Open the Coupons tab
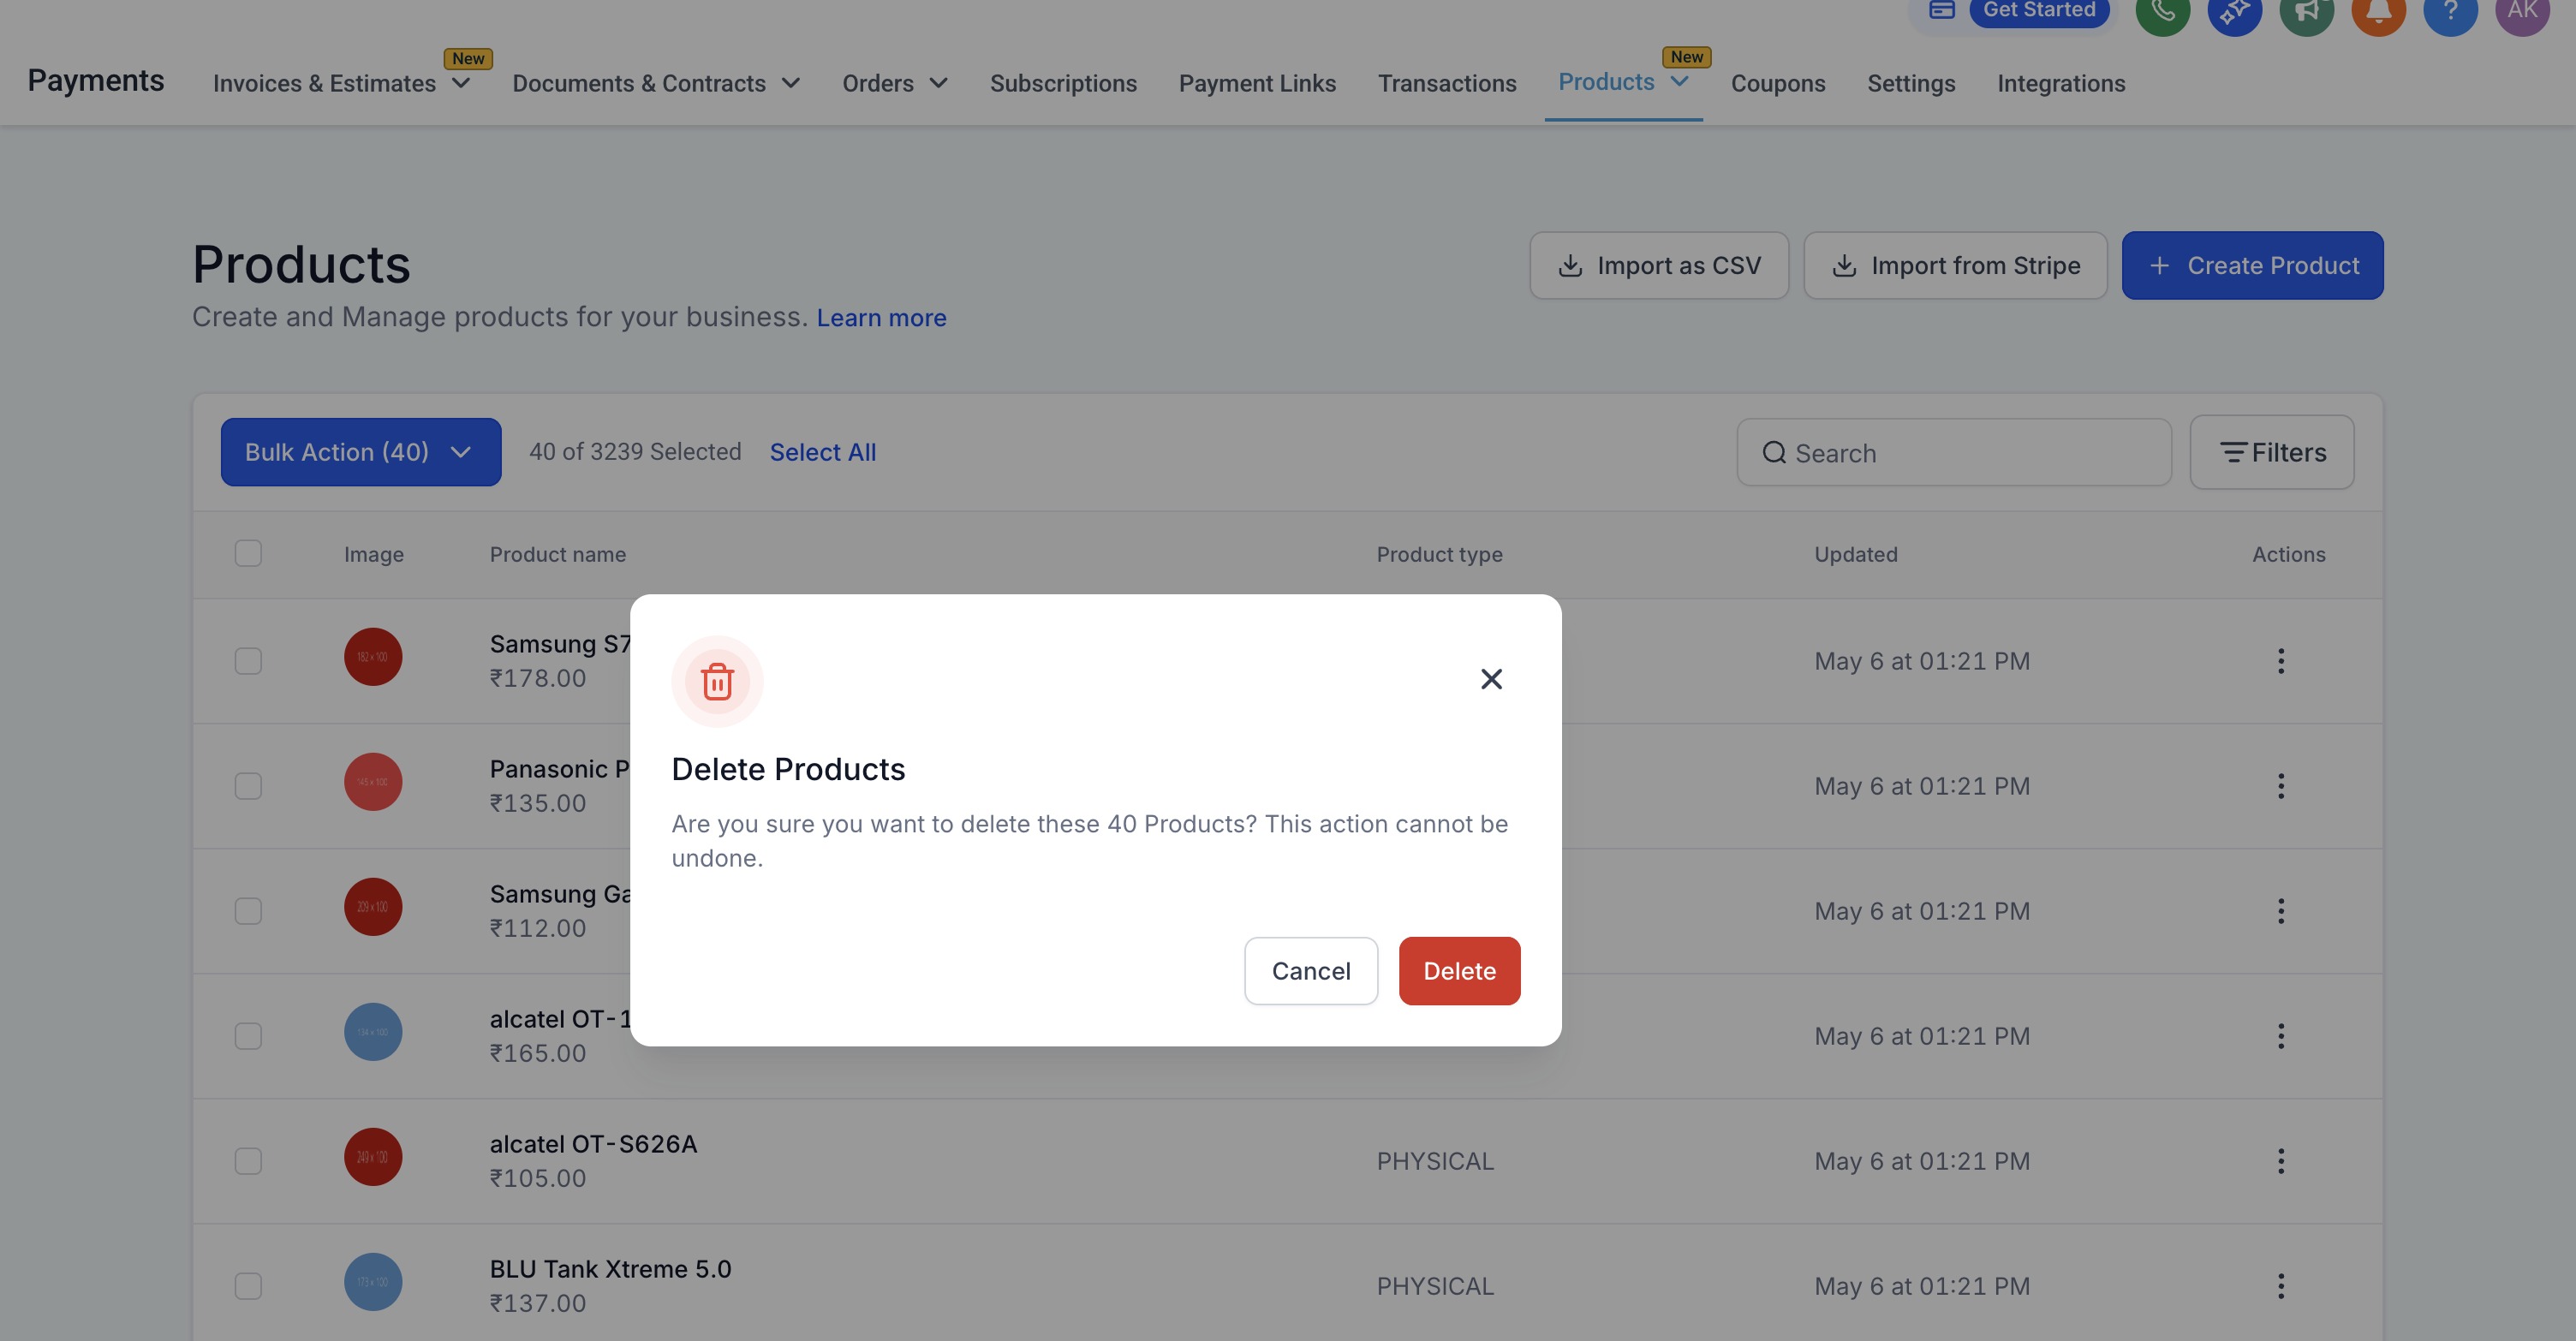Viewport: 2576px width, 1341px height. [x=1777, y=83]
